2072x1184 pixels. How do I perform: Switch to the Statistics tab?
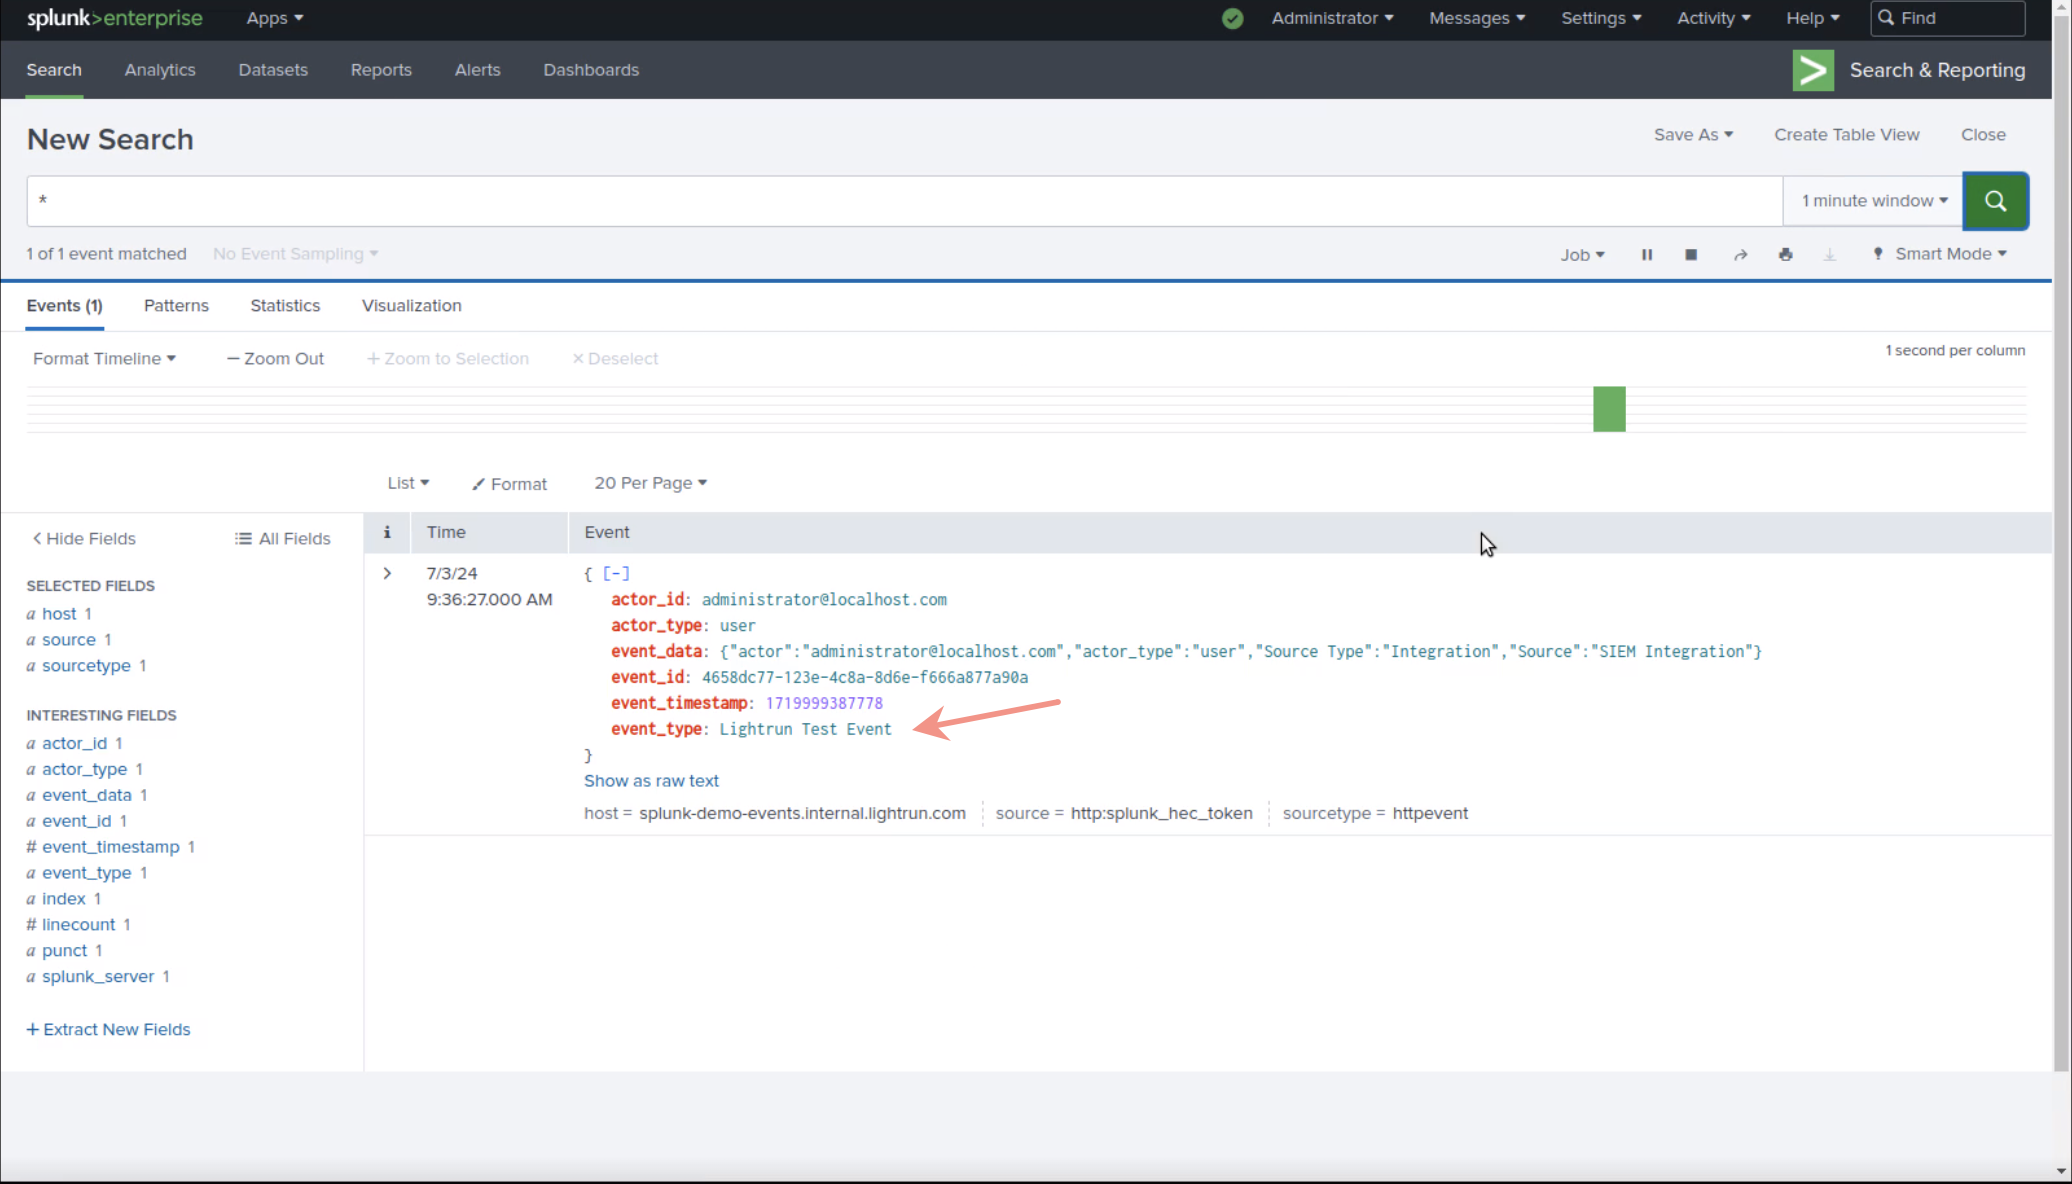[285, 305]
